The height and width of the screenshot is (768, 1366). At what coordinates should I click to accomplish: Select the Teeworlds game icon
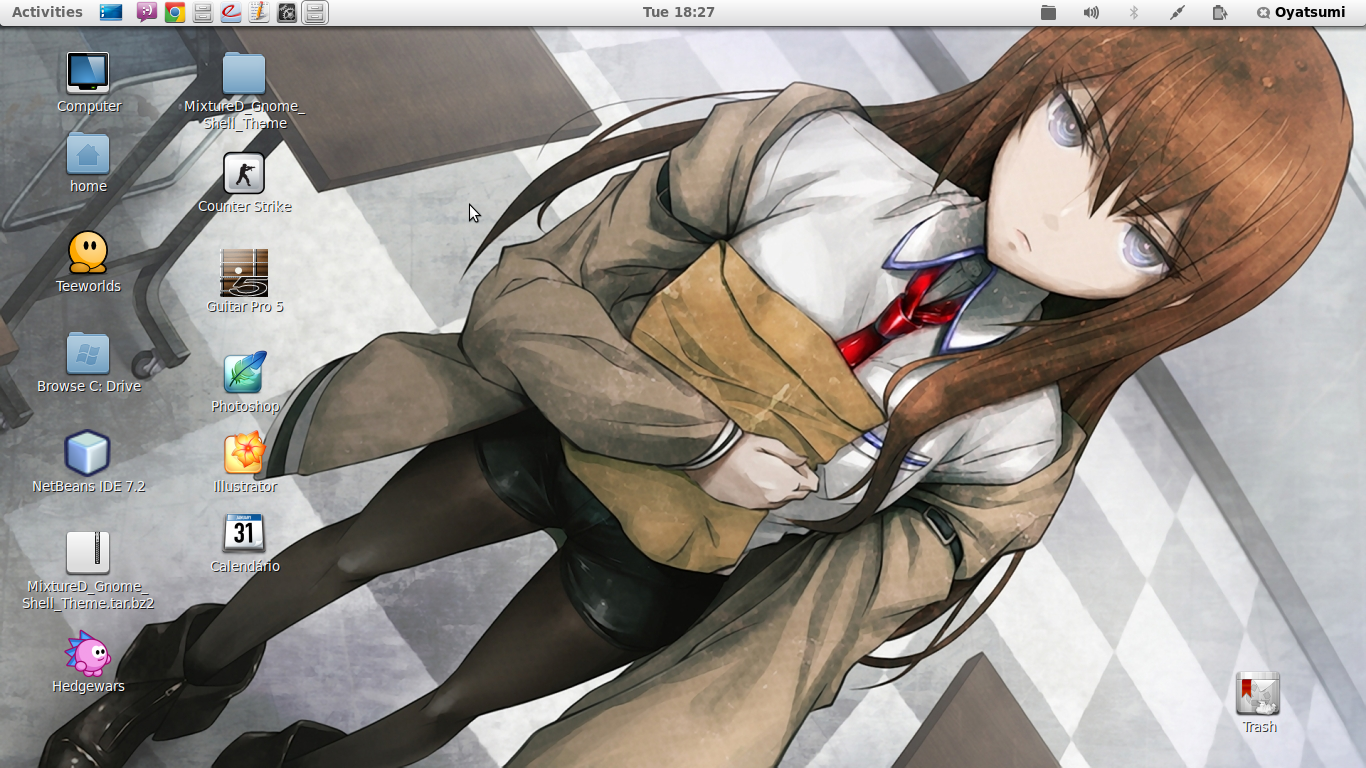88,253
